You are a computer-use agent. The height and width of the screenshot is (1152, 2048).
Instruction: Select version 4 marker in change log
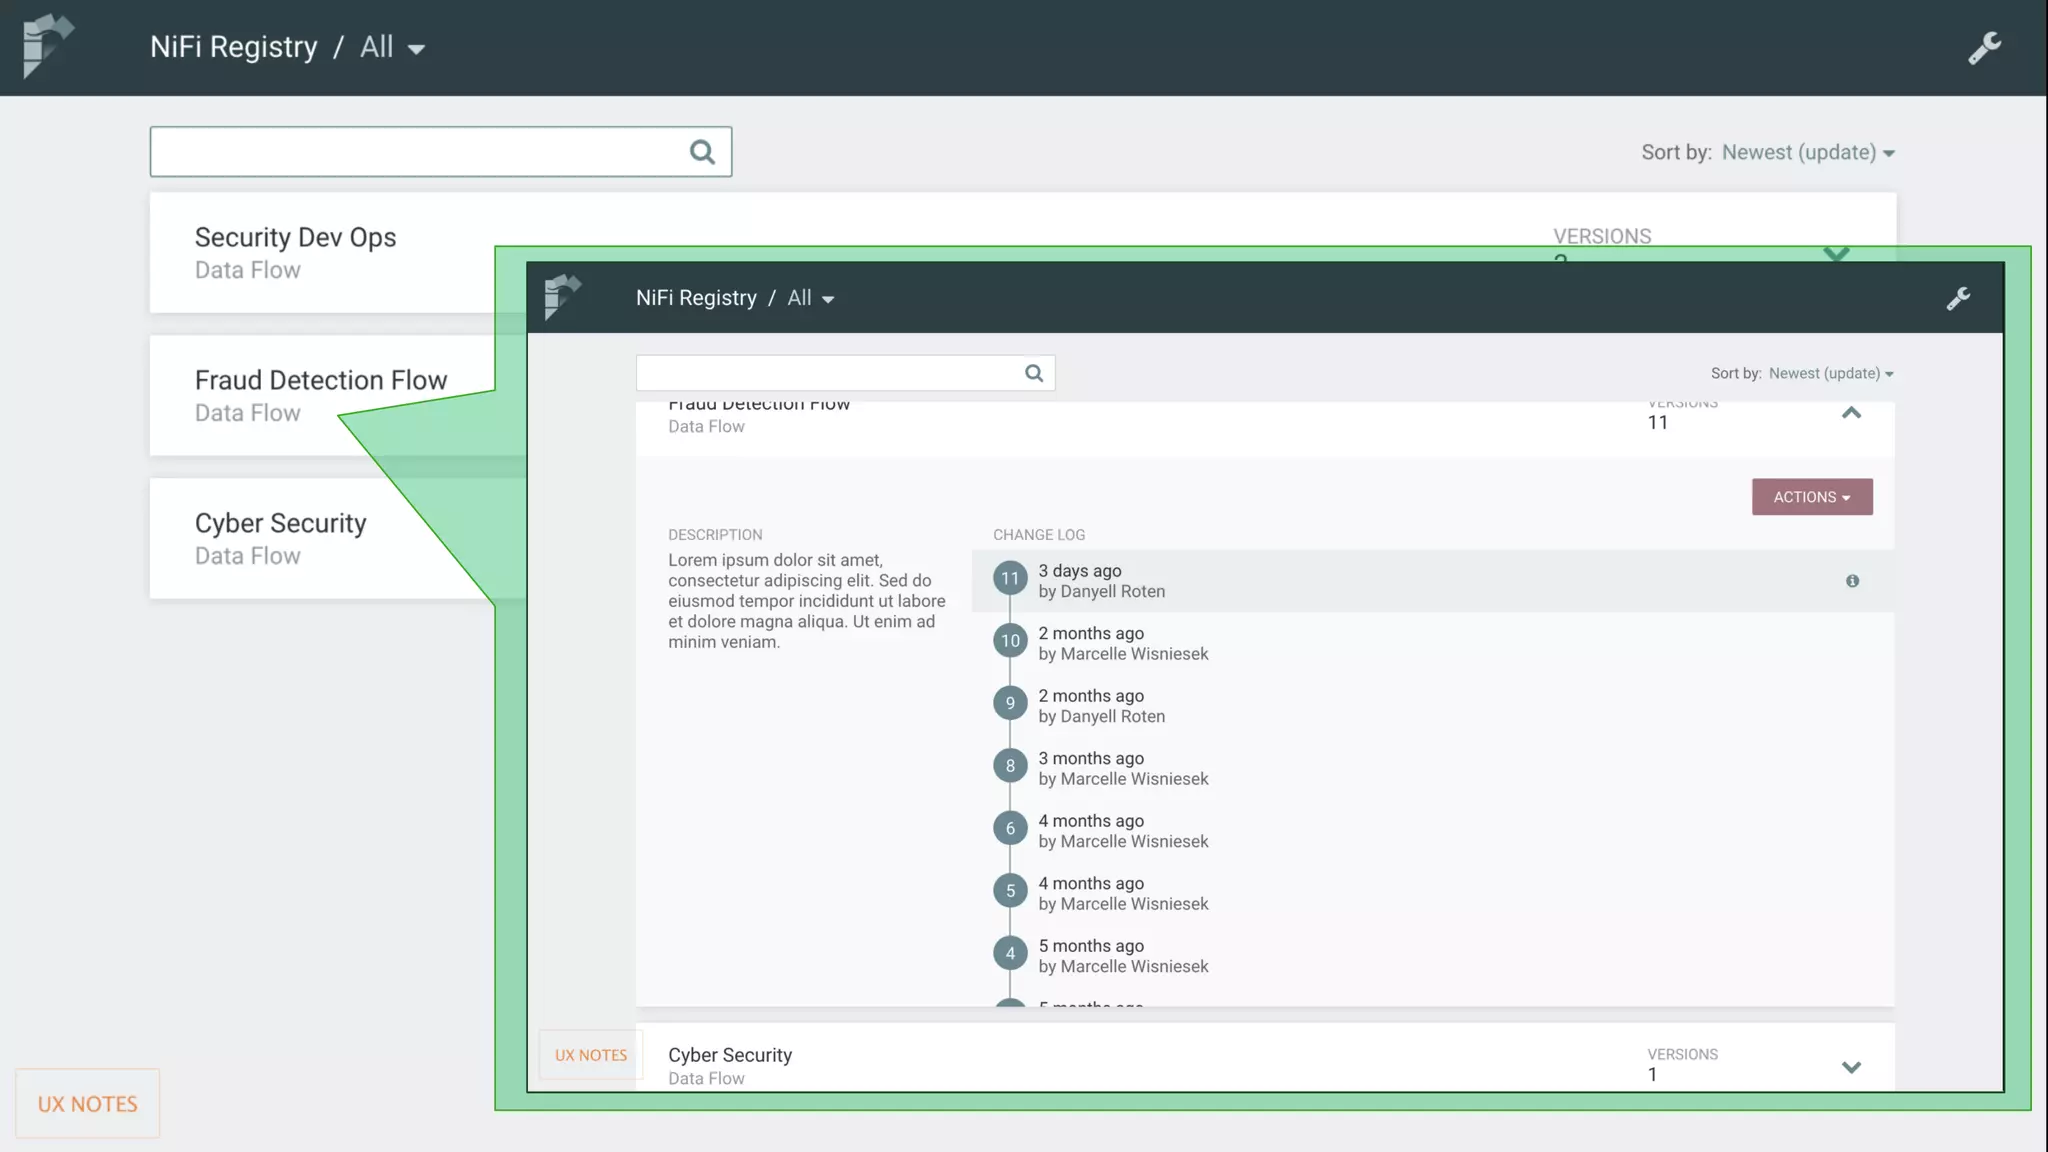coord(1010,953)
